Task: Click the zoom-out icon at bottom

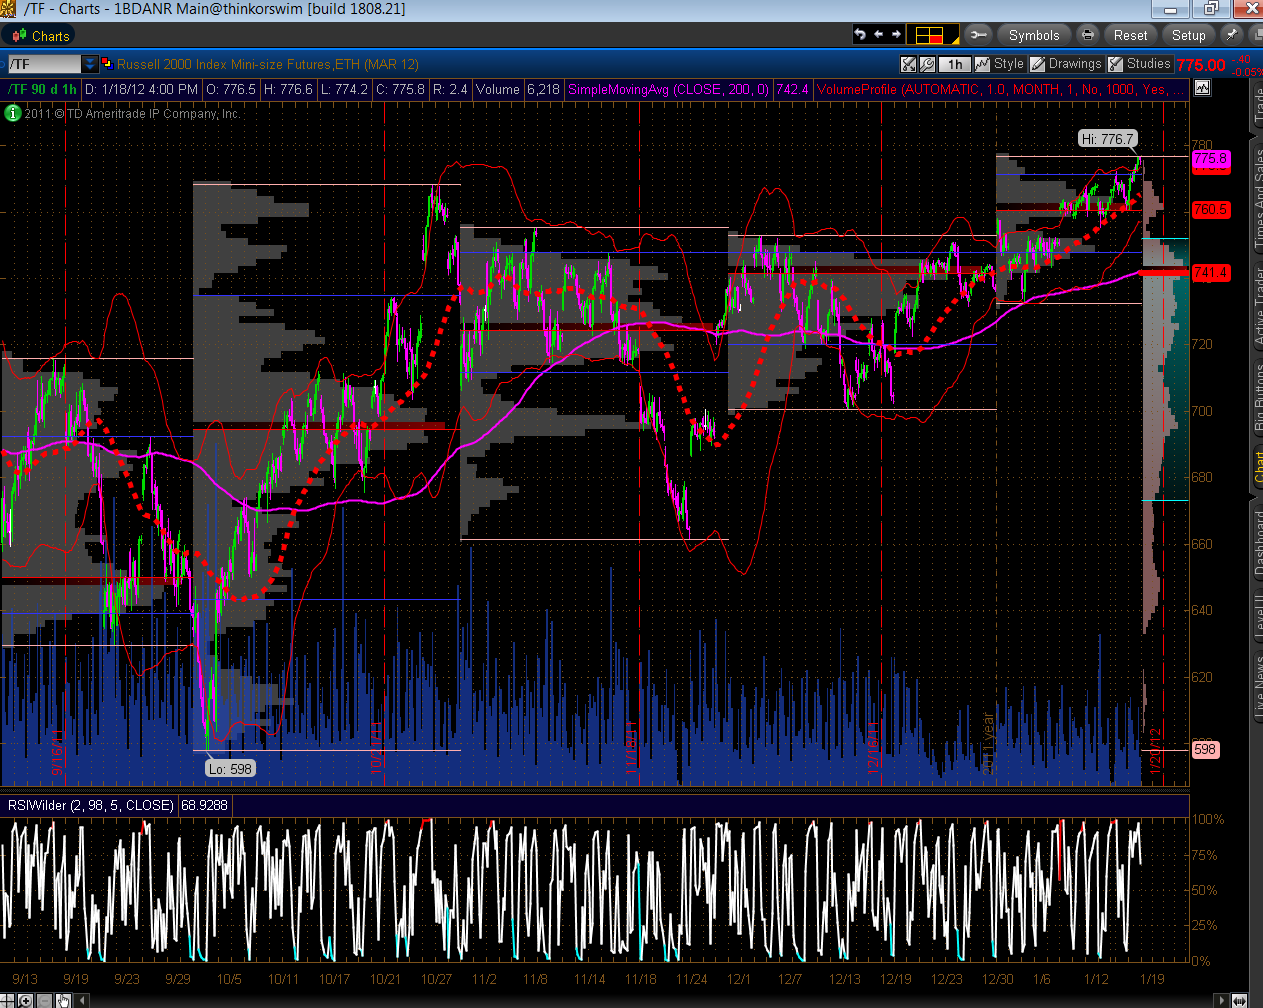Action: pyautogui.click(x=44, y=1000)
